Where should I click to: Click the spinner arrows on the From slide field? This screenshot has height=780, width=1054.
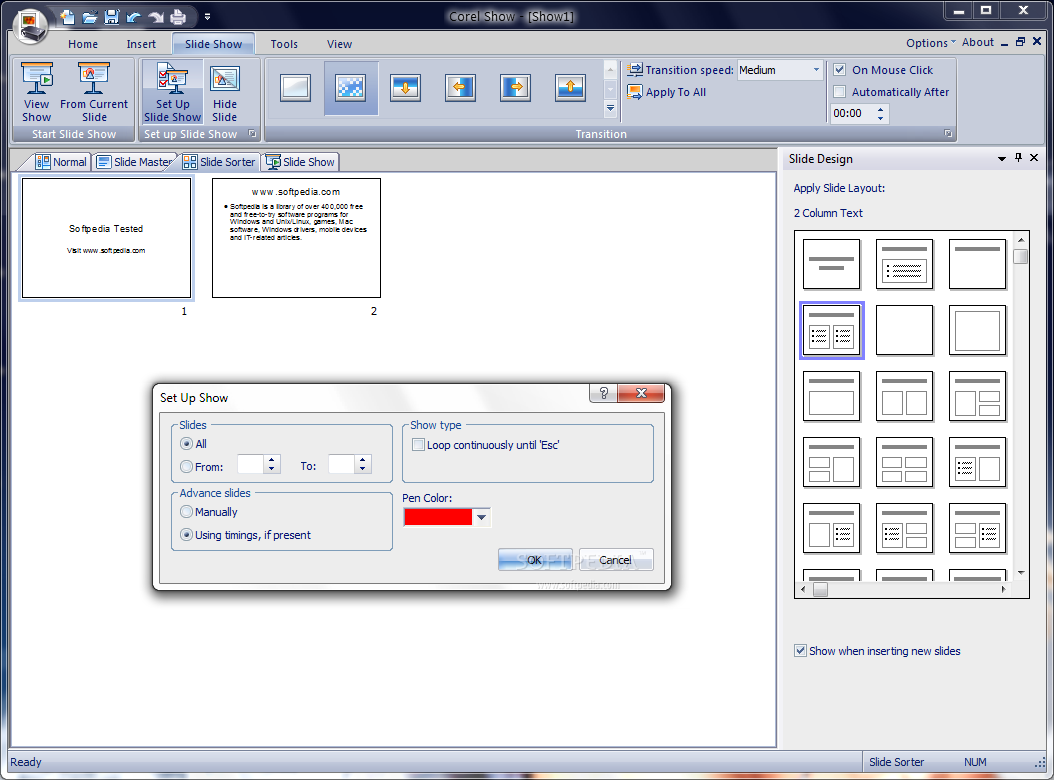272,465
